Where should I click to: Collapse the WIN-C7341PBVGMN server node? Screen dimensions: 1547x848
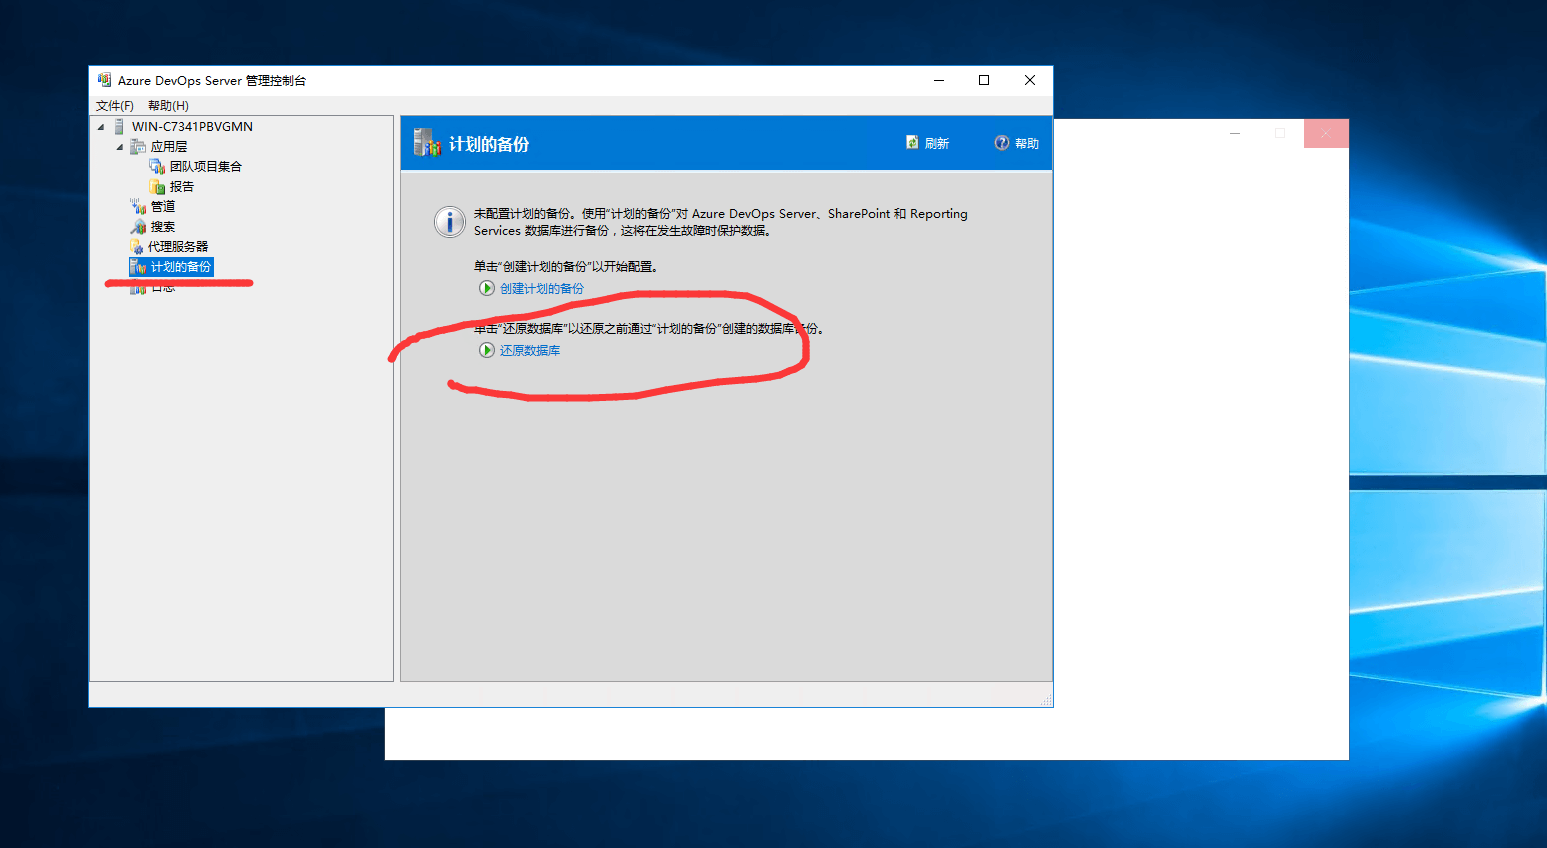(101, 127)
